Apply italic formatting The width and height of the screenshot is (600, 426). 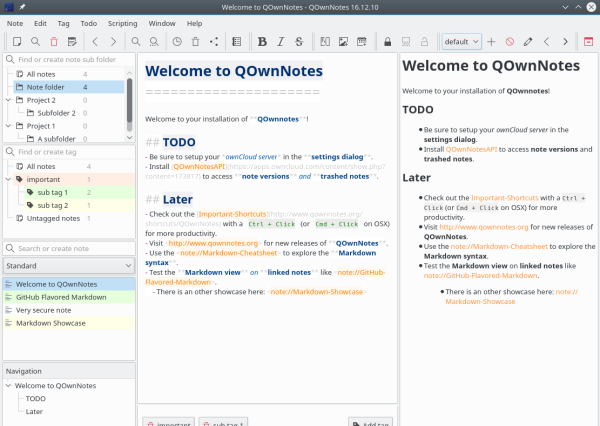280,41
